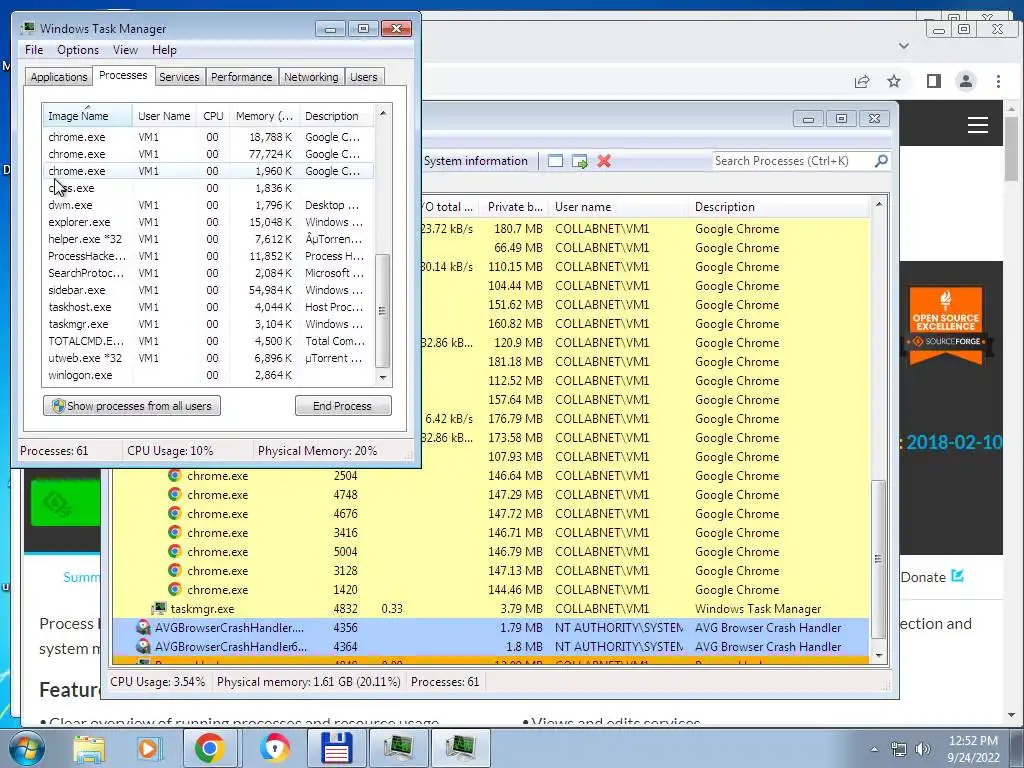
Task: Sort Task Manager list by Description column
Action: click(x=337, y=116)
